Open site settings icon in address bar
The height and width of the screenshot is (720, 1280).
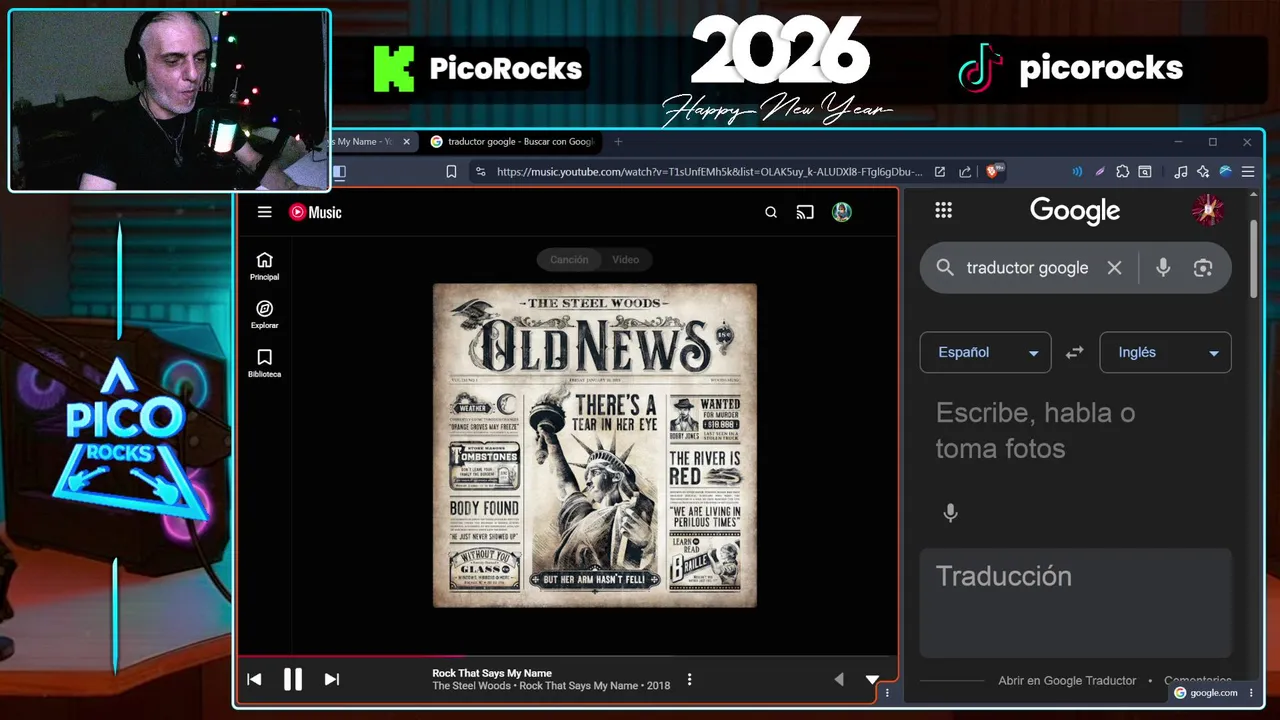click(x=481, y=172)
